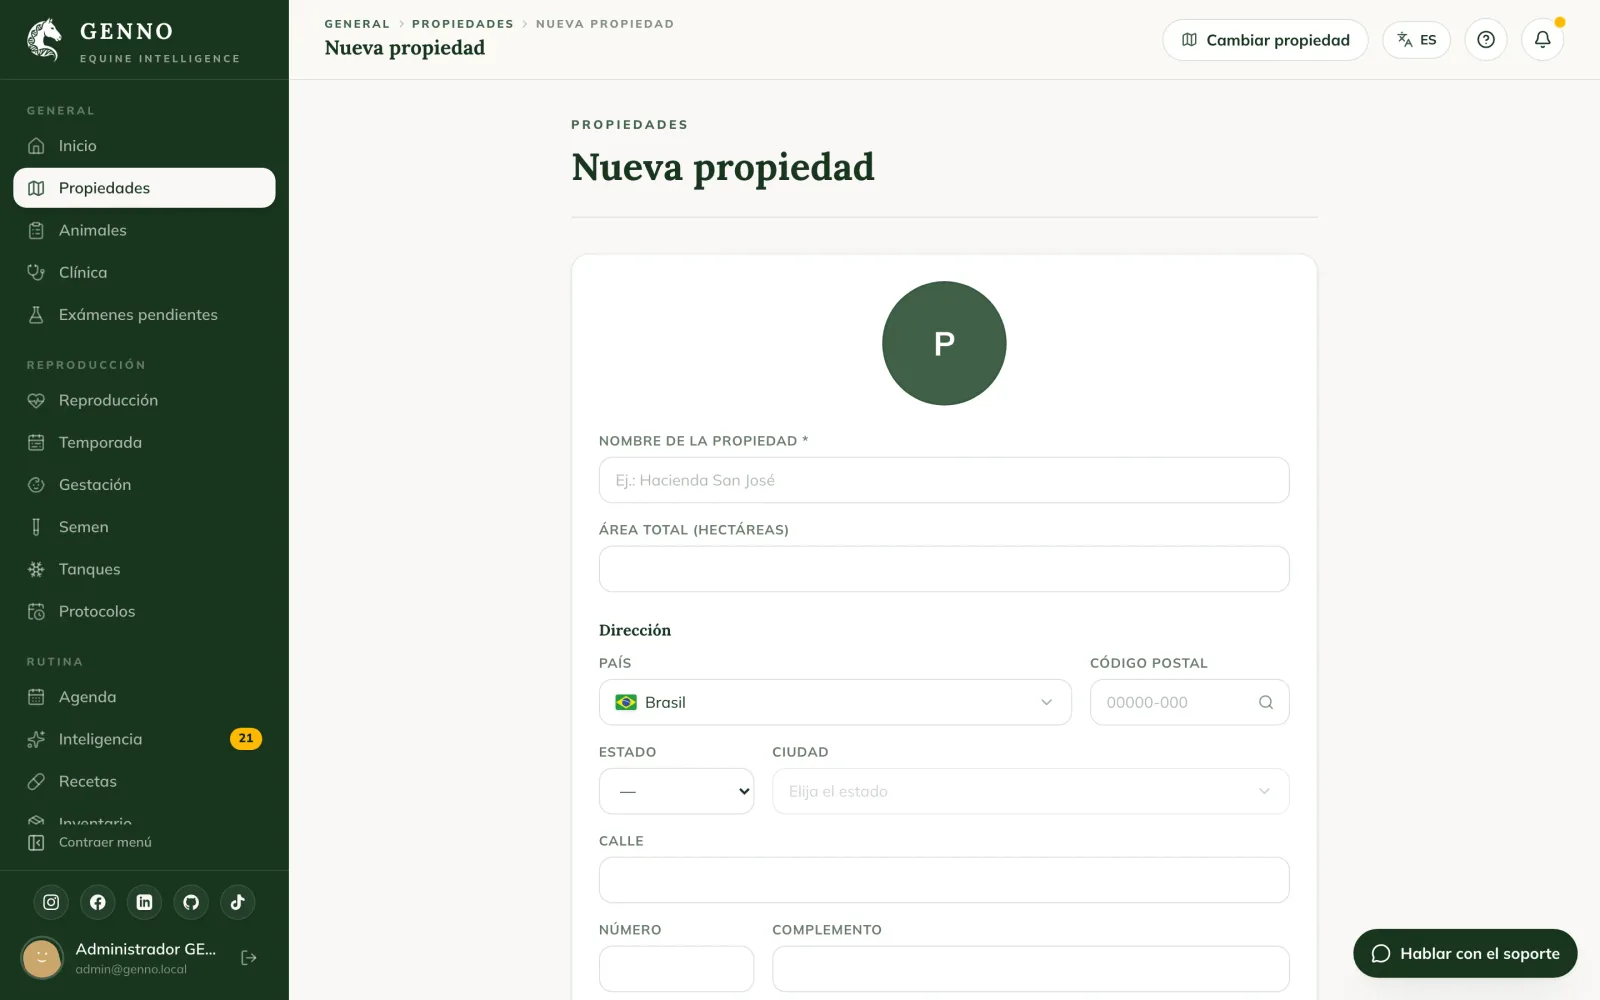
Task: Focus the Calle input field
Action: click(944, 880)
